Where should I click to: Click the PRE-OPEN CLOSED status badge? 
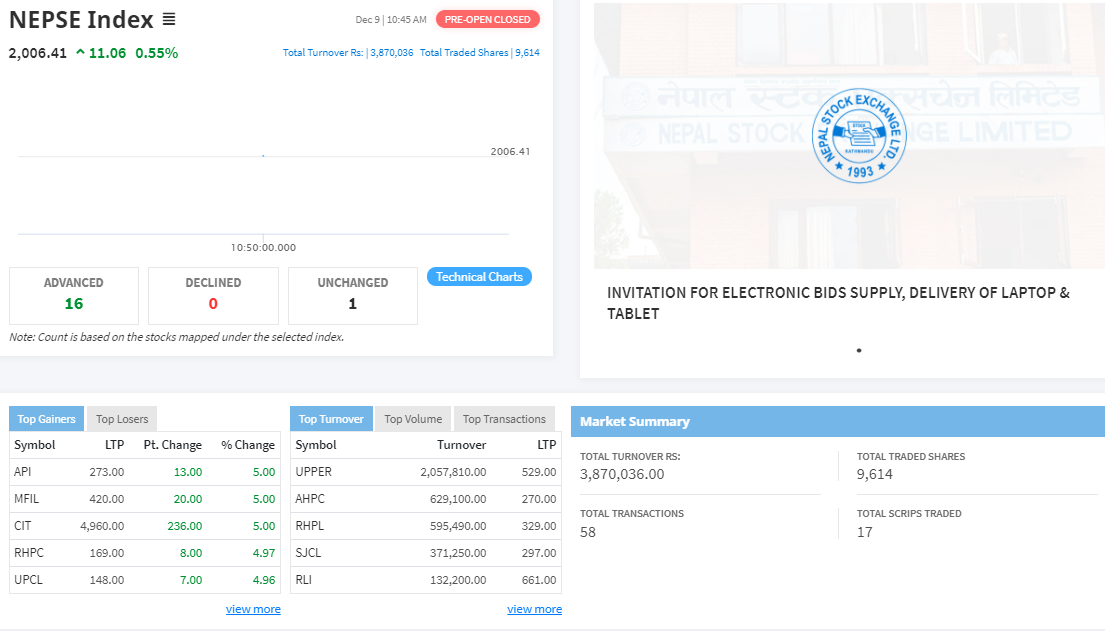488,20
